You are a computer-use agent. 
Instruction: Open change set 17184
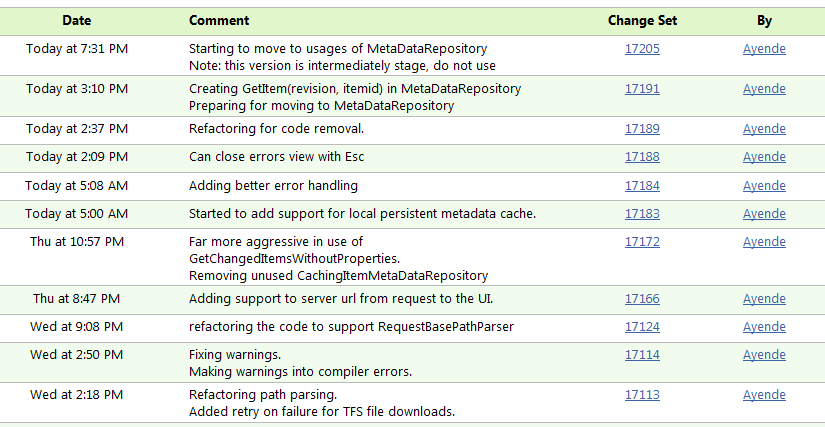(642, 186)
